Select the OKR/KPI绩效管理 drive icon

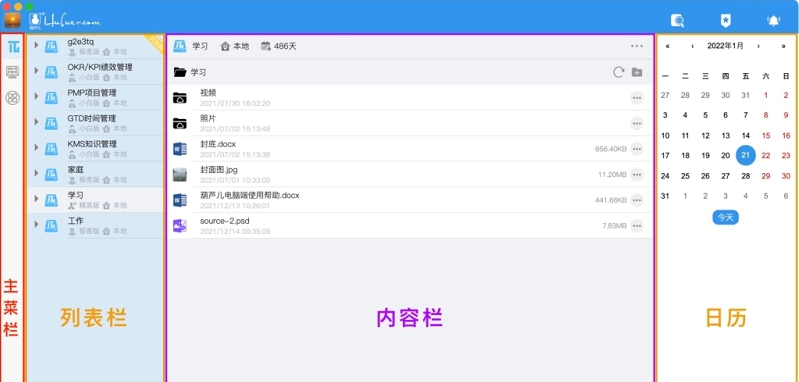click(51, 72)
